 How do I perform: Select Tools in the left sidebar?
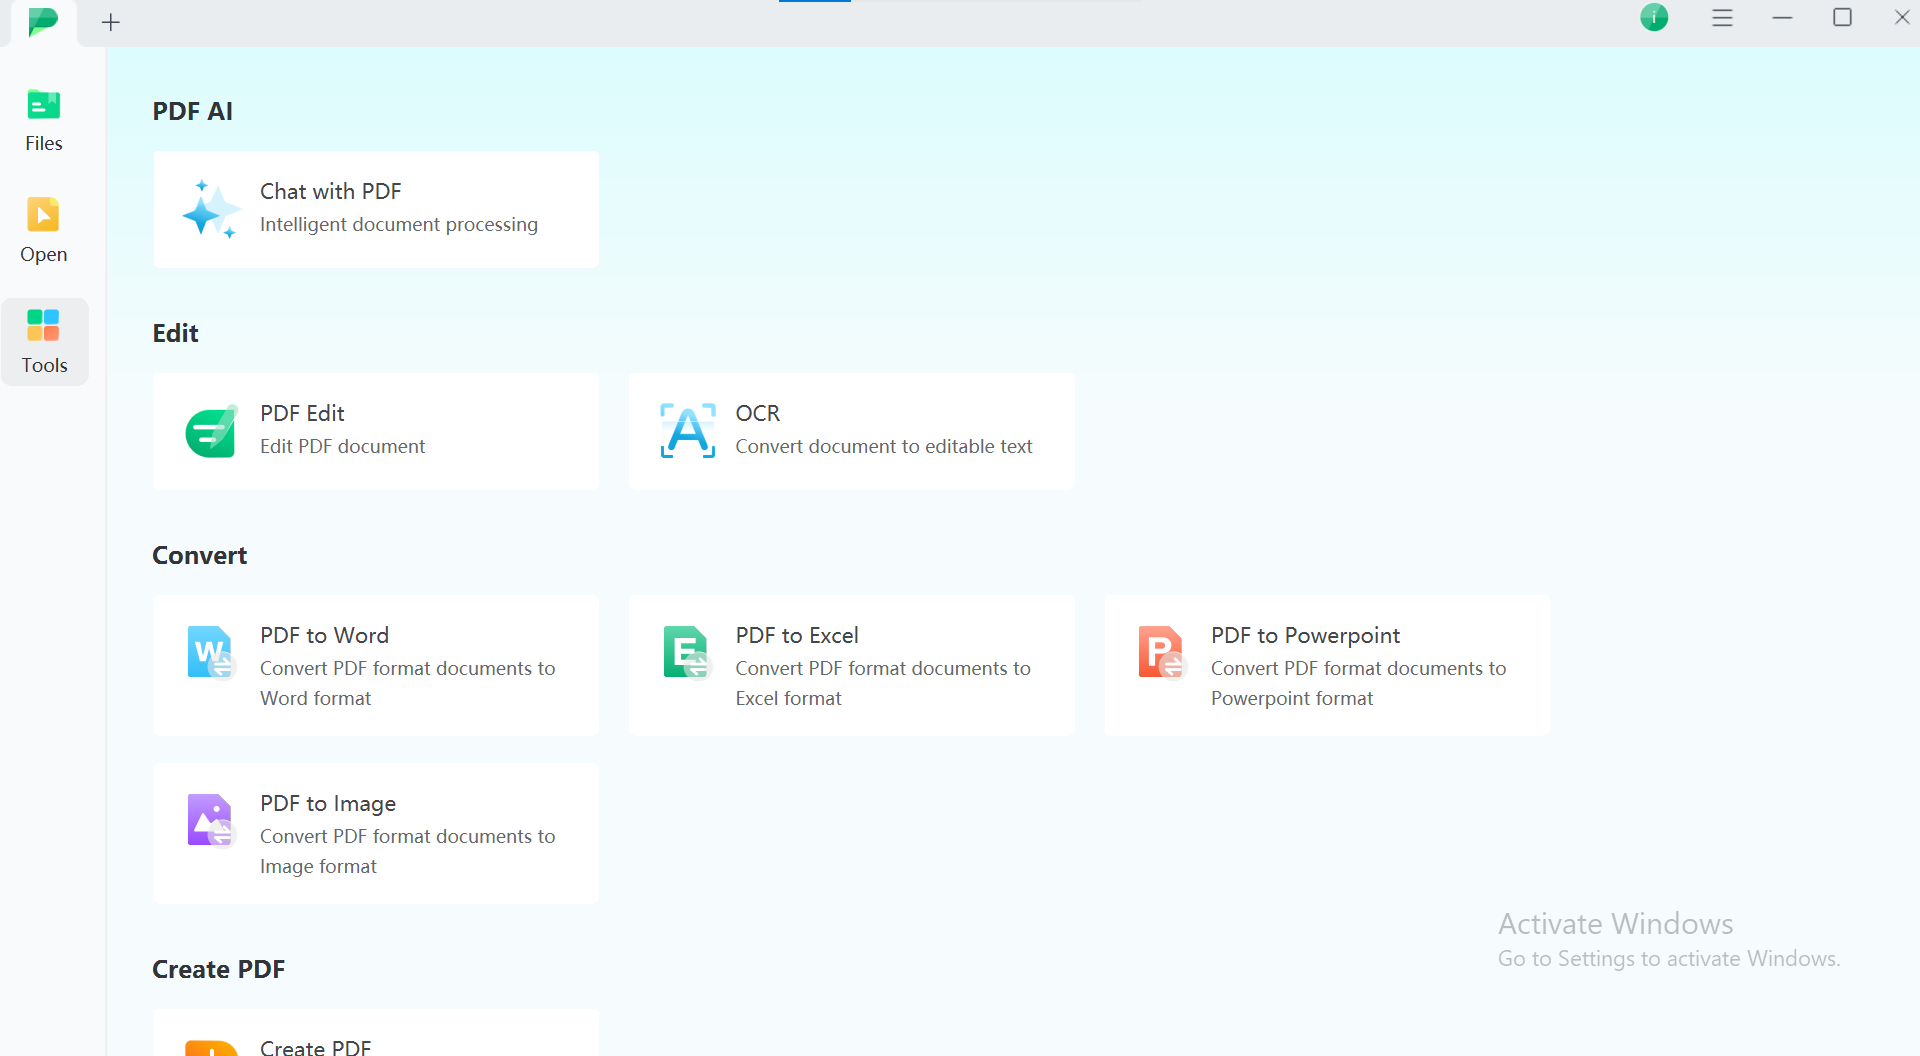coord(44,342)
